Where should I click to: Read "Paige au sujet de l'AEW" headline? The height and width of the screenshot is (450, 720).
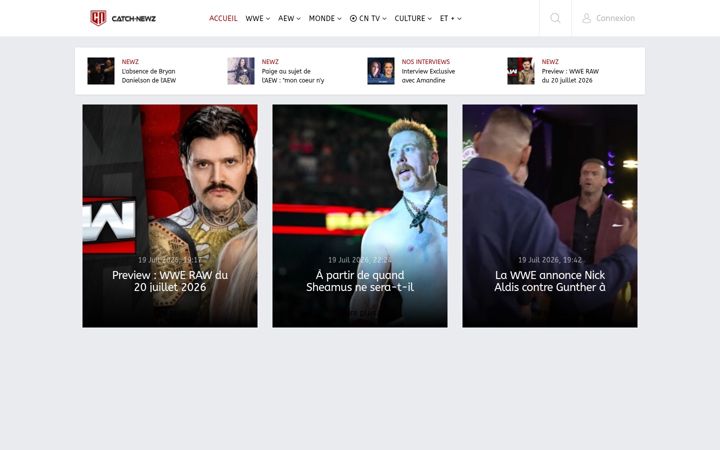point(292,76)
